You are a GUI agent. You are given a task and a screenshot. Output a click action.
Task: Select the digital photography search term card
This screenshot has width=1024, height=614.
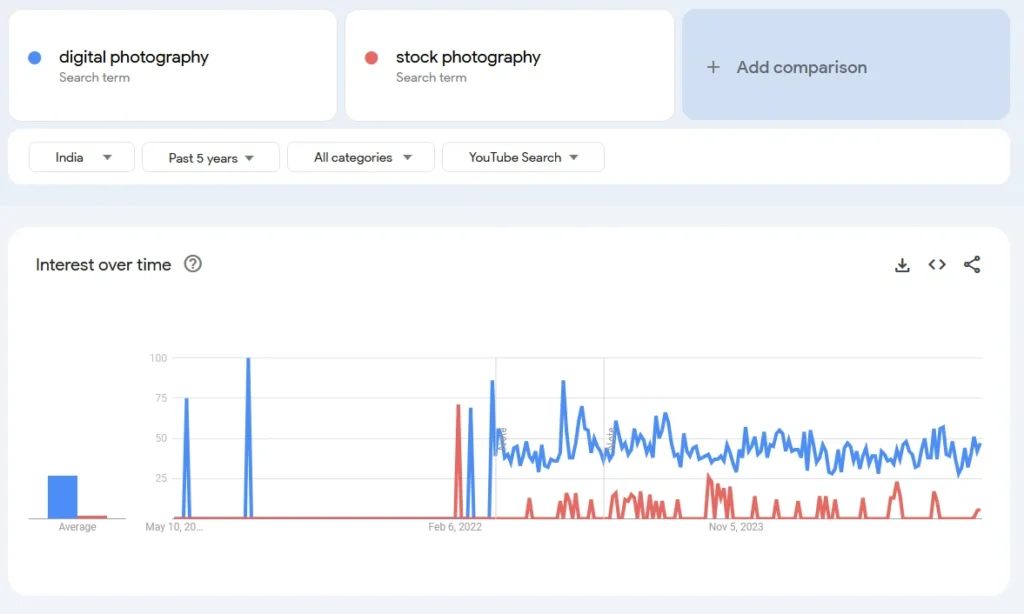172,65
